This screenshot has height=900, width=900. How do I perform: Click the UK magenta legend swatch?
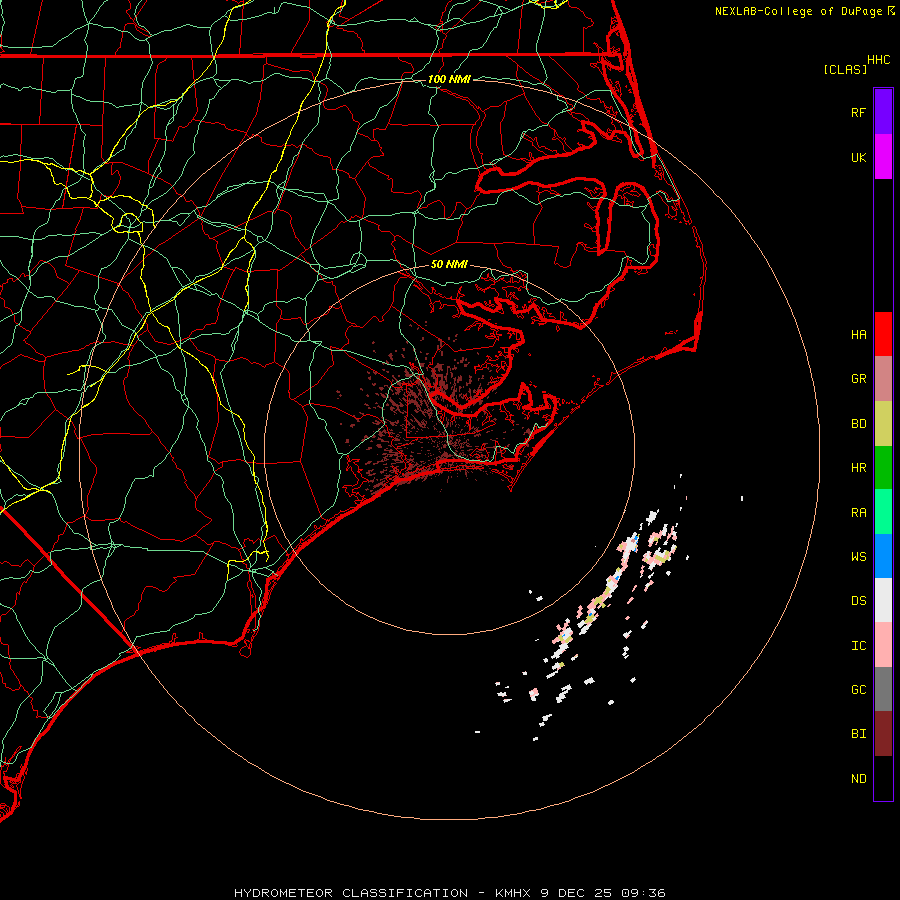tap(883, 157)
